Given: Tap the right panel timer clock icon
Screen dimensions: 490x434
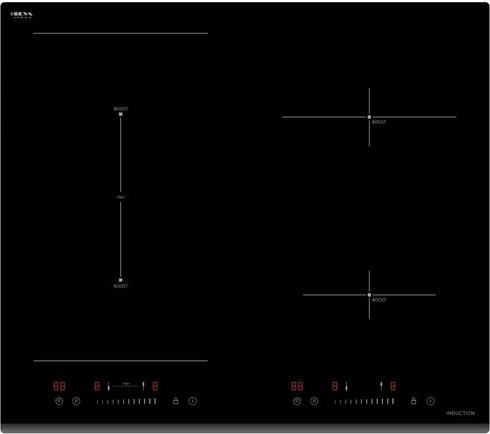Looking at the screenshot, I should pos(297,401).
